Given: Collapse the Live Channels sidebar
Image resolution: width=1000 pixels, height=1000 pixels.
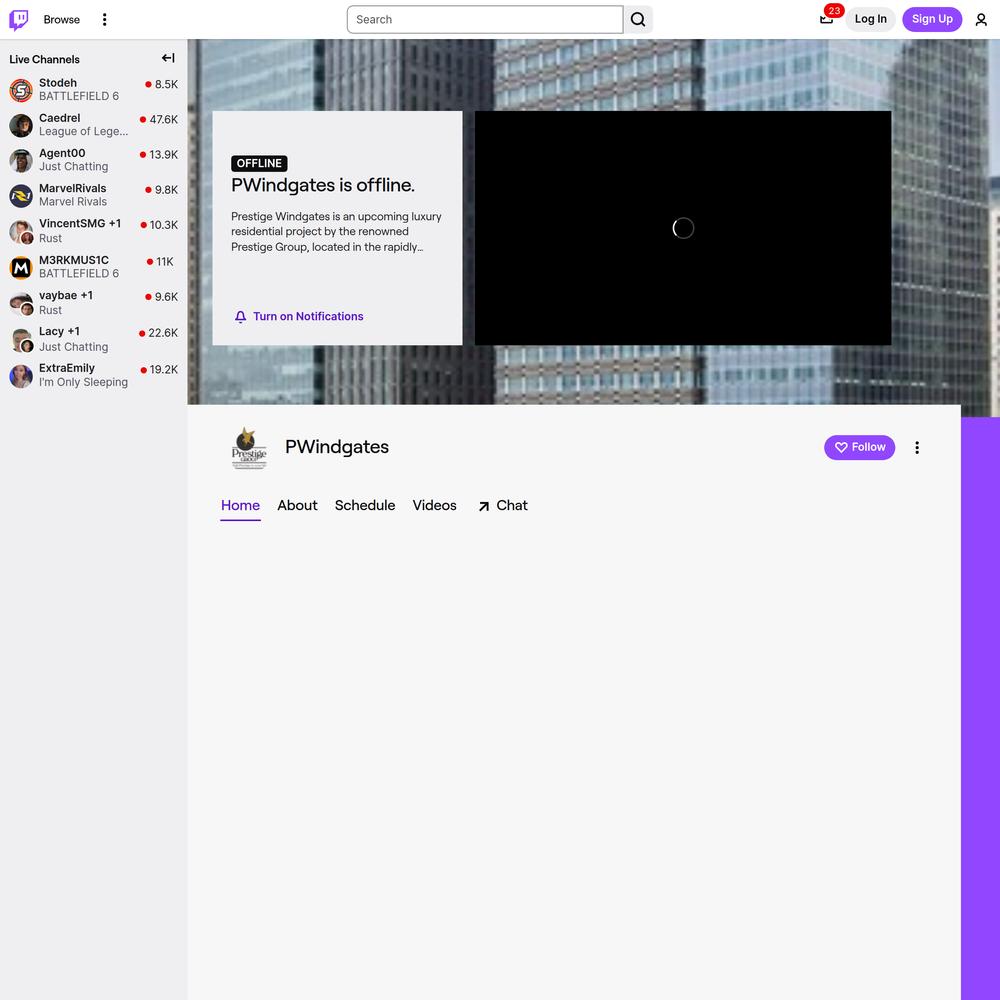Looking at the screenshot, I should [x=168, y=58].
